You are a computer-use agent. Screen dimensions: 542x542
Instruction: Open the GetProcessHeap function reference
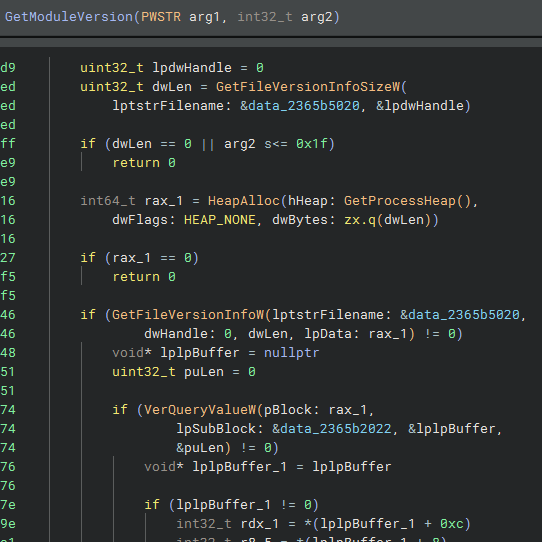coord(400,201)
